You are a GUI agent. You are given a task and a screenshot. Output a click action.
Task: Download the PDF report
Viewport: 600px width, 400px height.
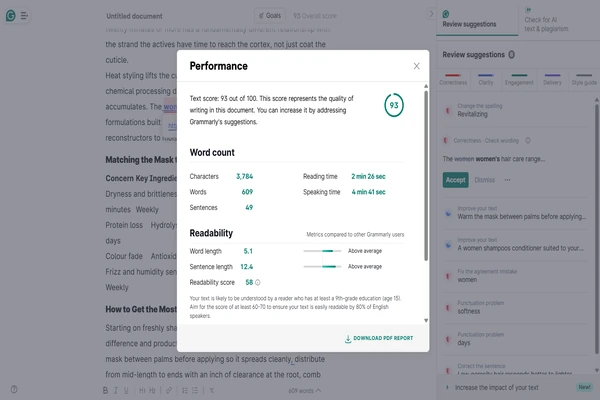[x=379, y=338]
